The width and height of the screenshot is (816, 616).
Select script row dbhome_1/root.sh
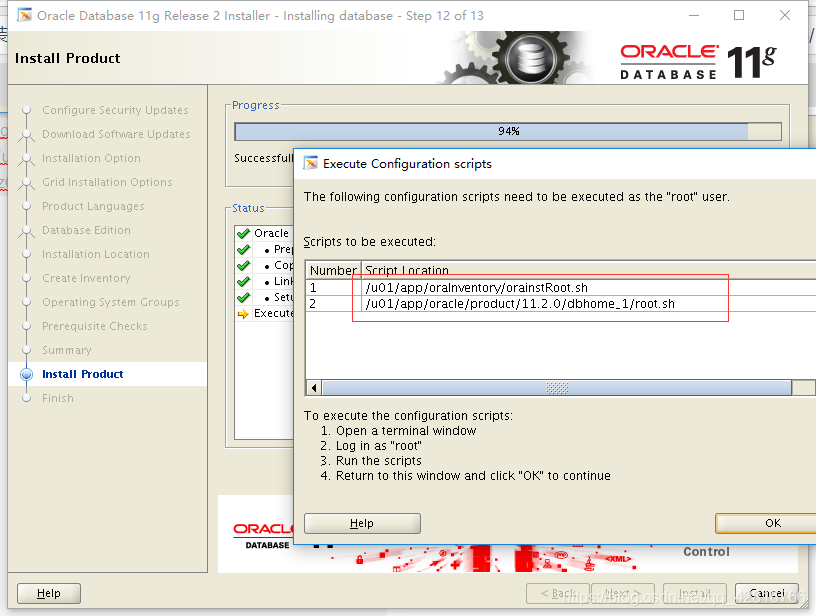click(x=560, y=304)
